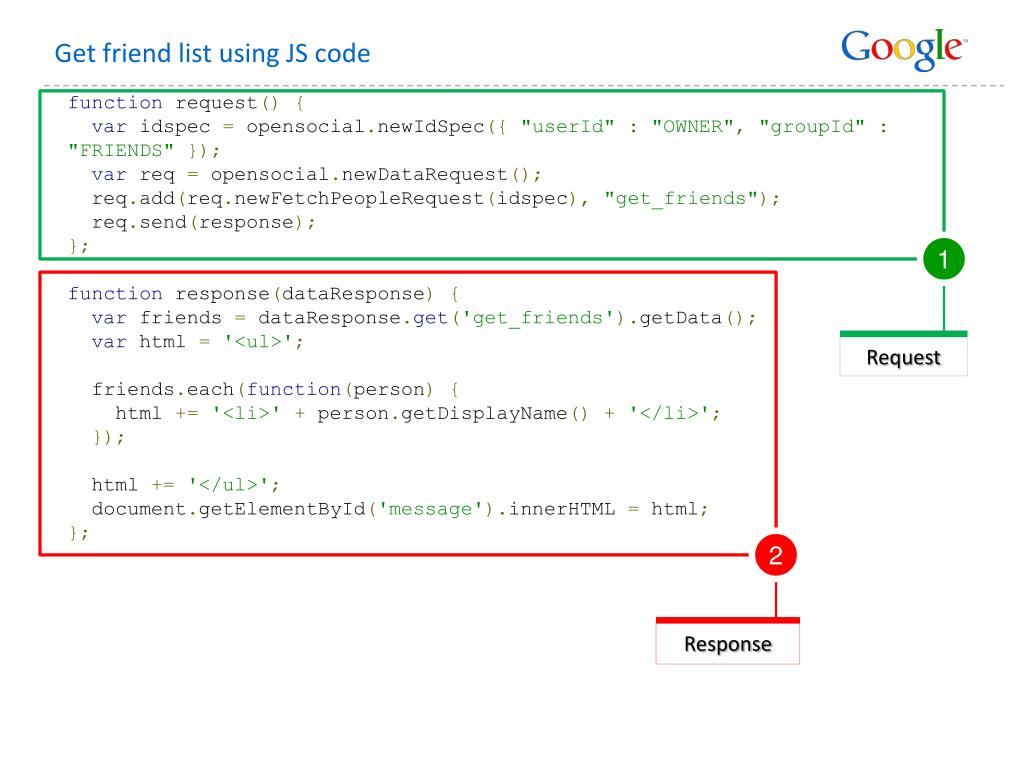Click 'var req = opensocial.newDataRequest();' line

click(317, 175)
